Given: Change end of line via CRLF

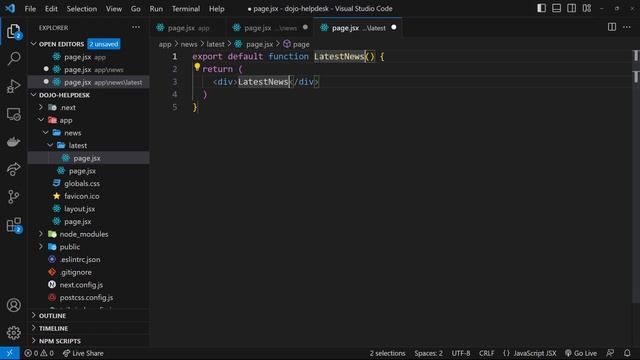Looking at the screenshot, I should pos(487,353).
